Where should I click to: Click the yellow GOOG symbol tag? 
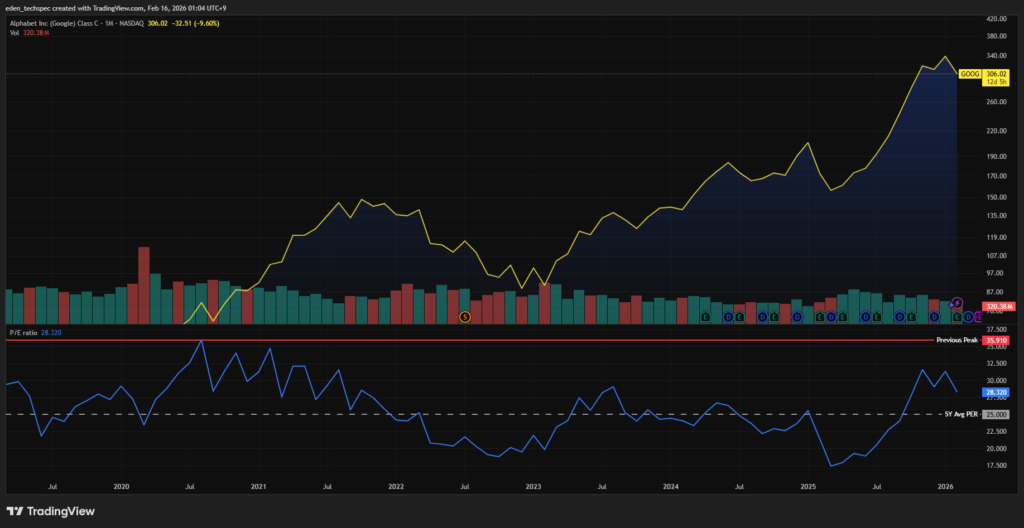point(969,74)
